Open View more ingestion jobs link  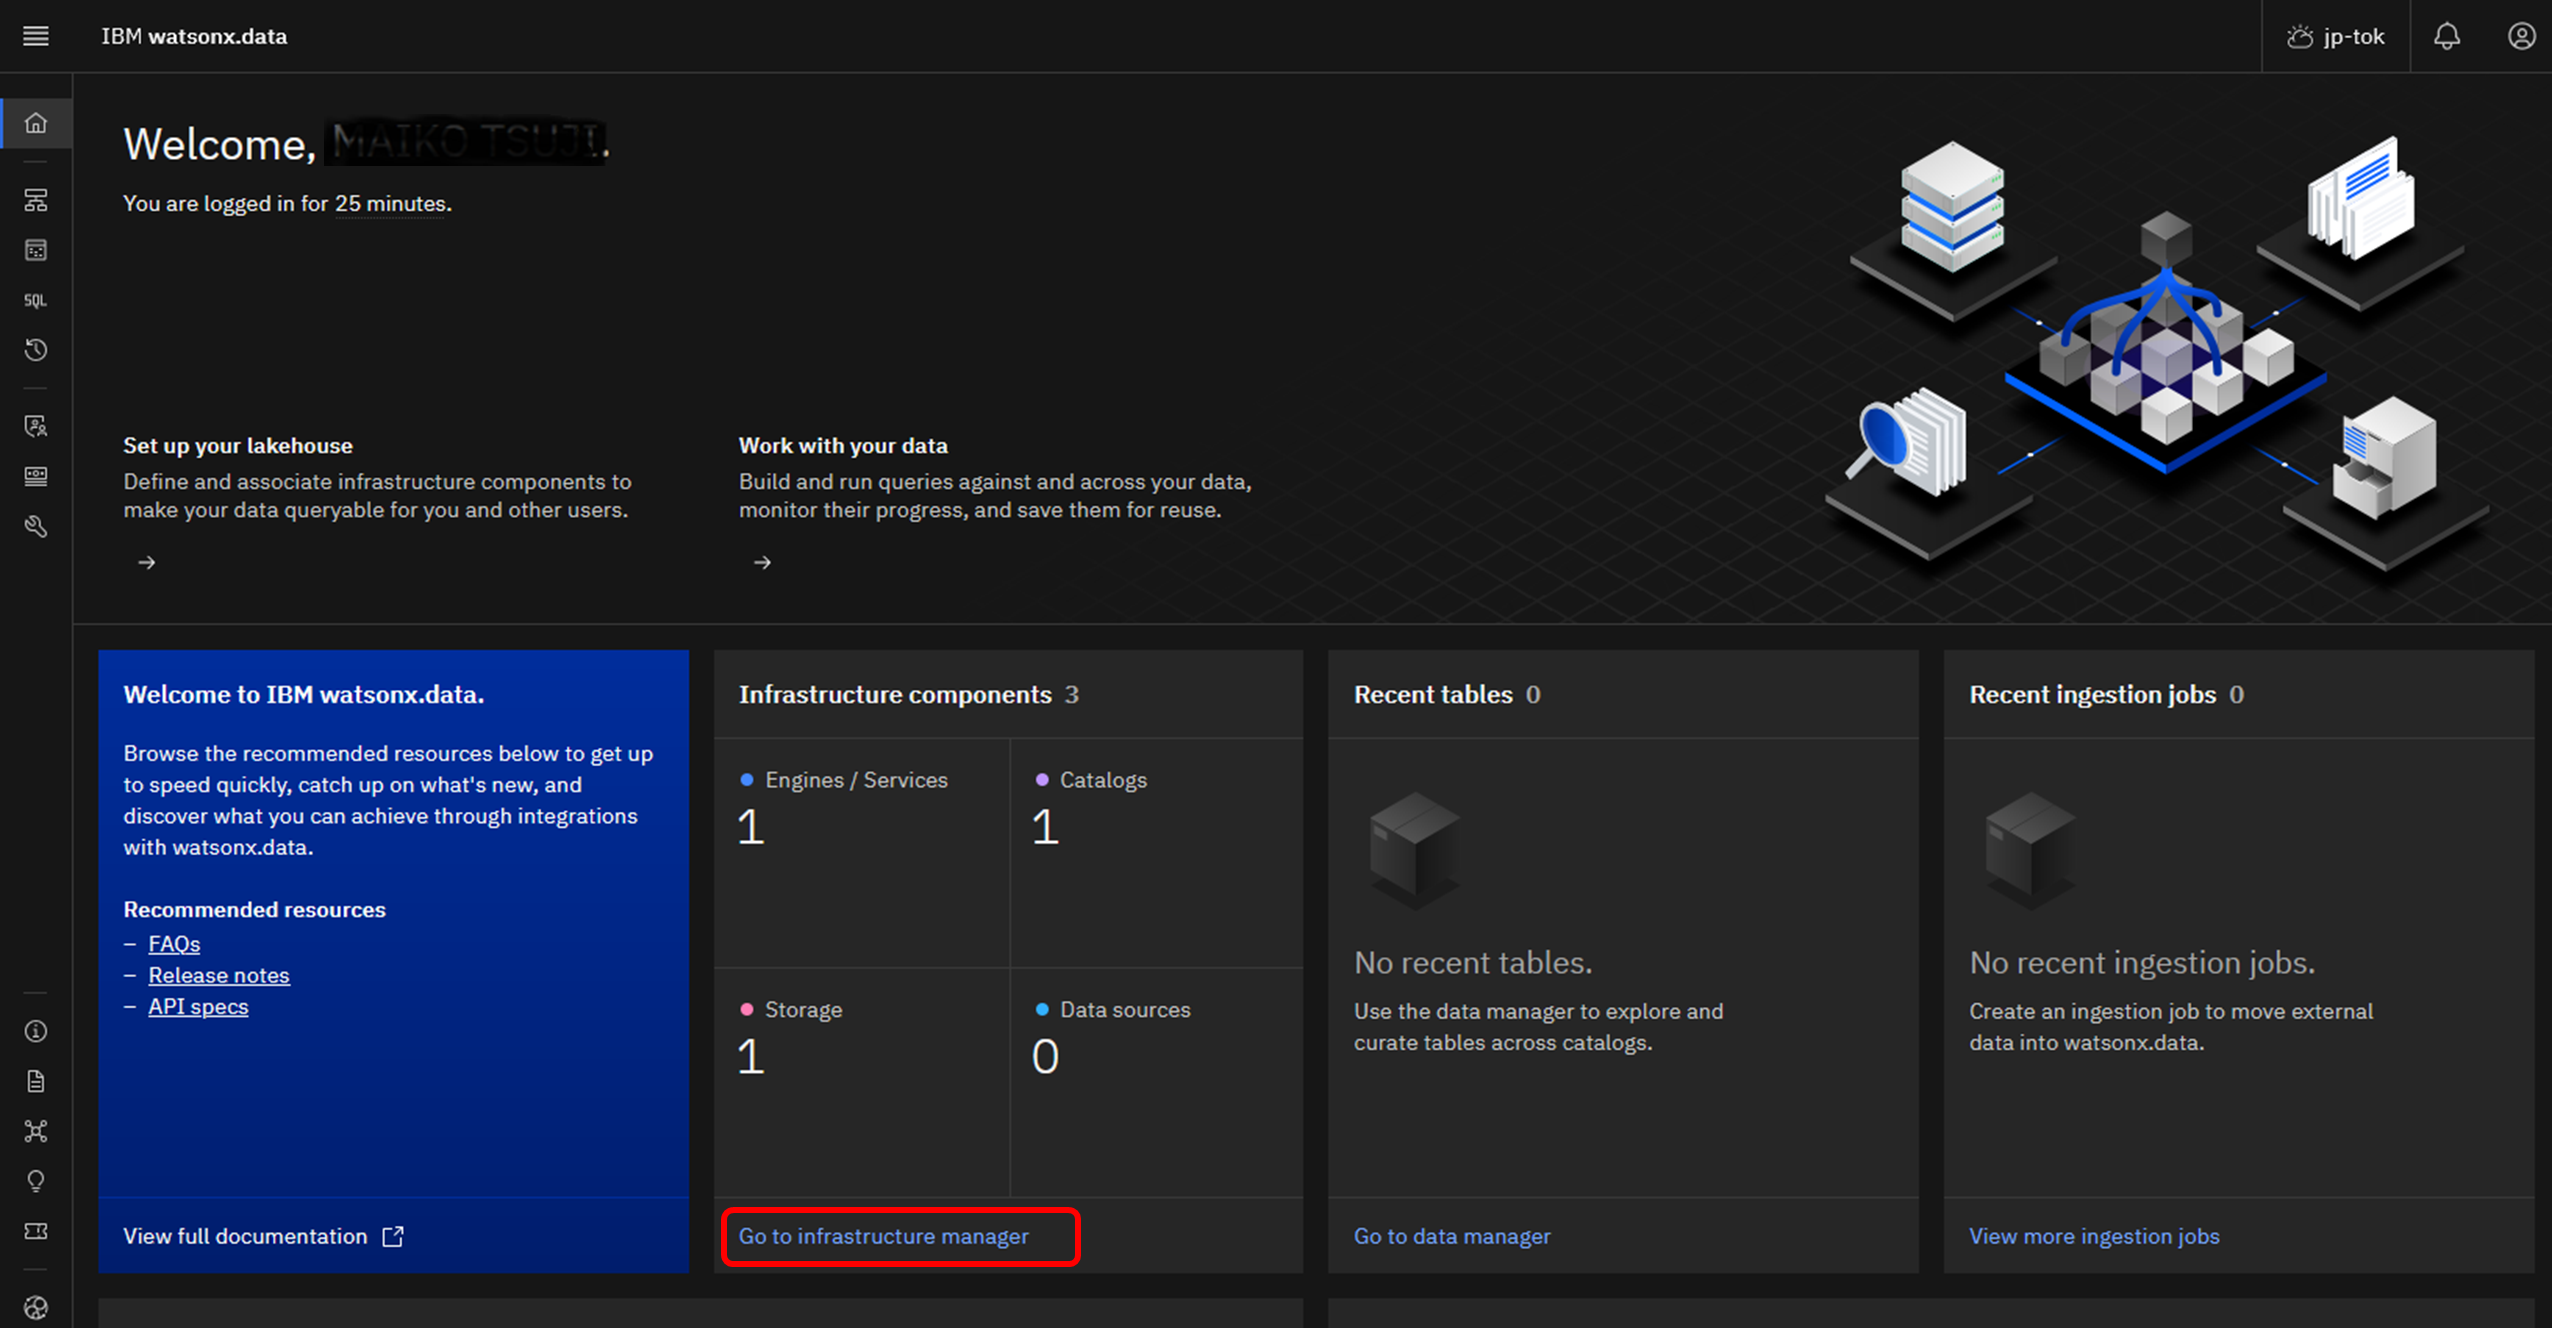2093,1236
